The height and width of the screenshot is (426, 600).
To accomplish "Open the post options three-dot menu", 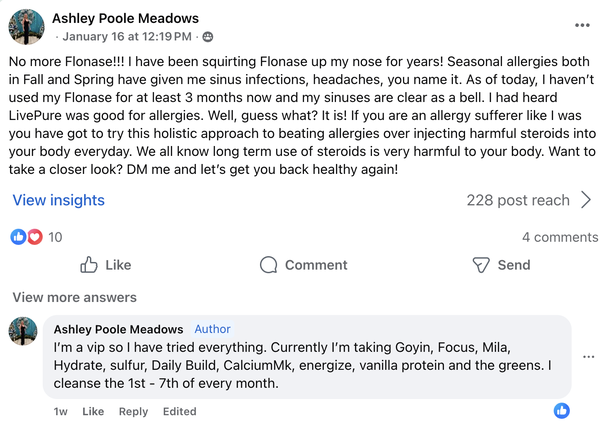I will (x=582, y=24).
